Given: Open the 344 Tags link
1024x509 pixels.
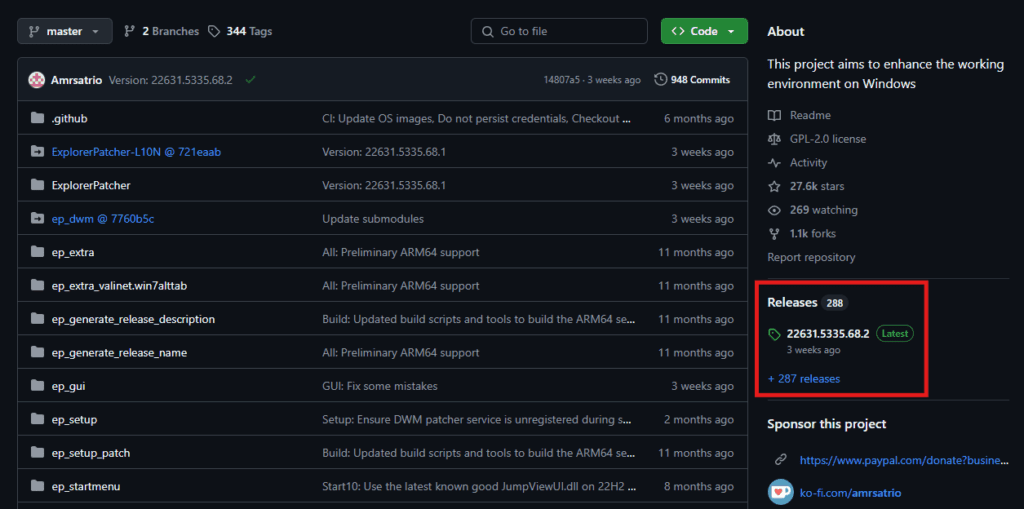Looking at the screenshot, I should pyautogui.click(x=240, y=31).
